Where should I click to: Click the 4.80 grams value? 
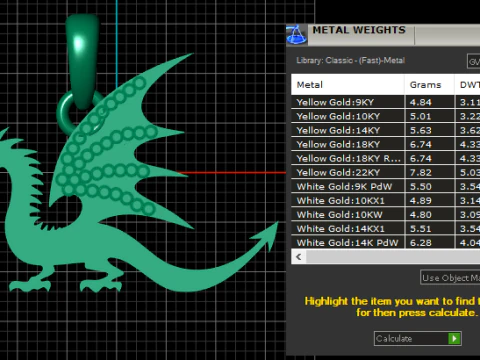[421, 215]
